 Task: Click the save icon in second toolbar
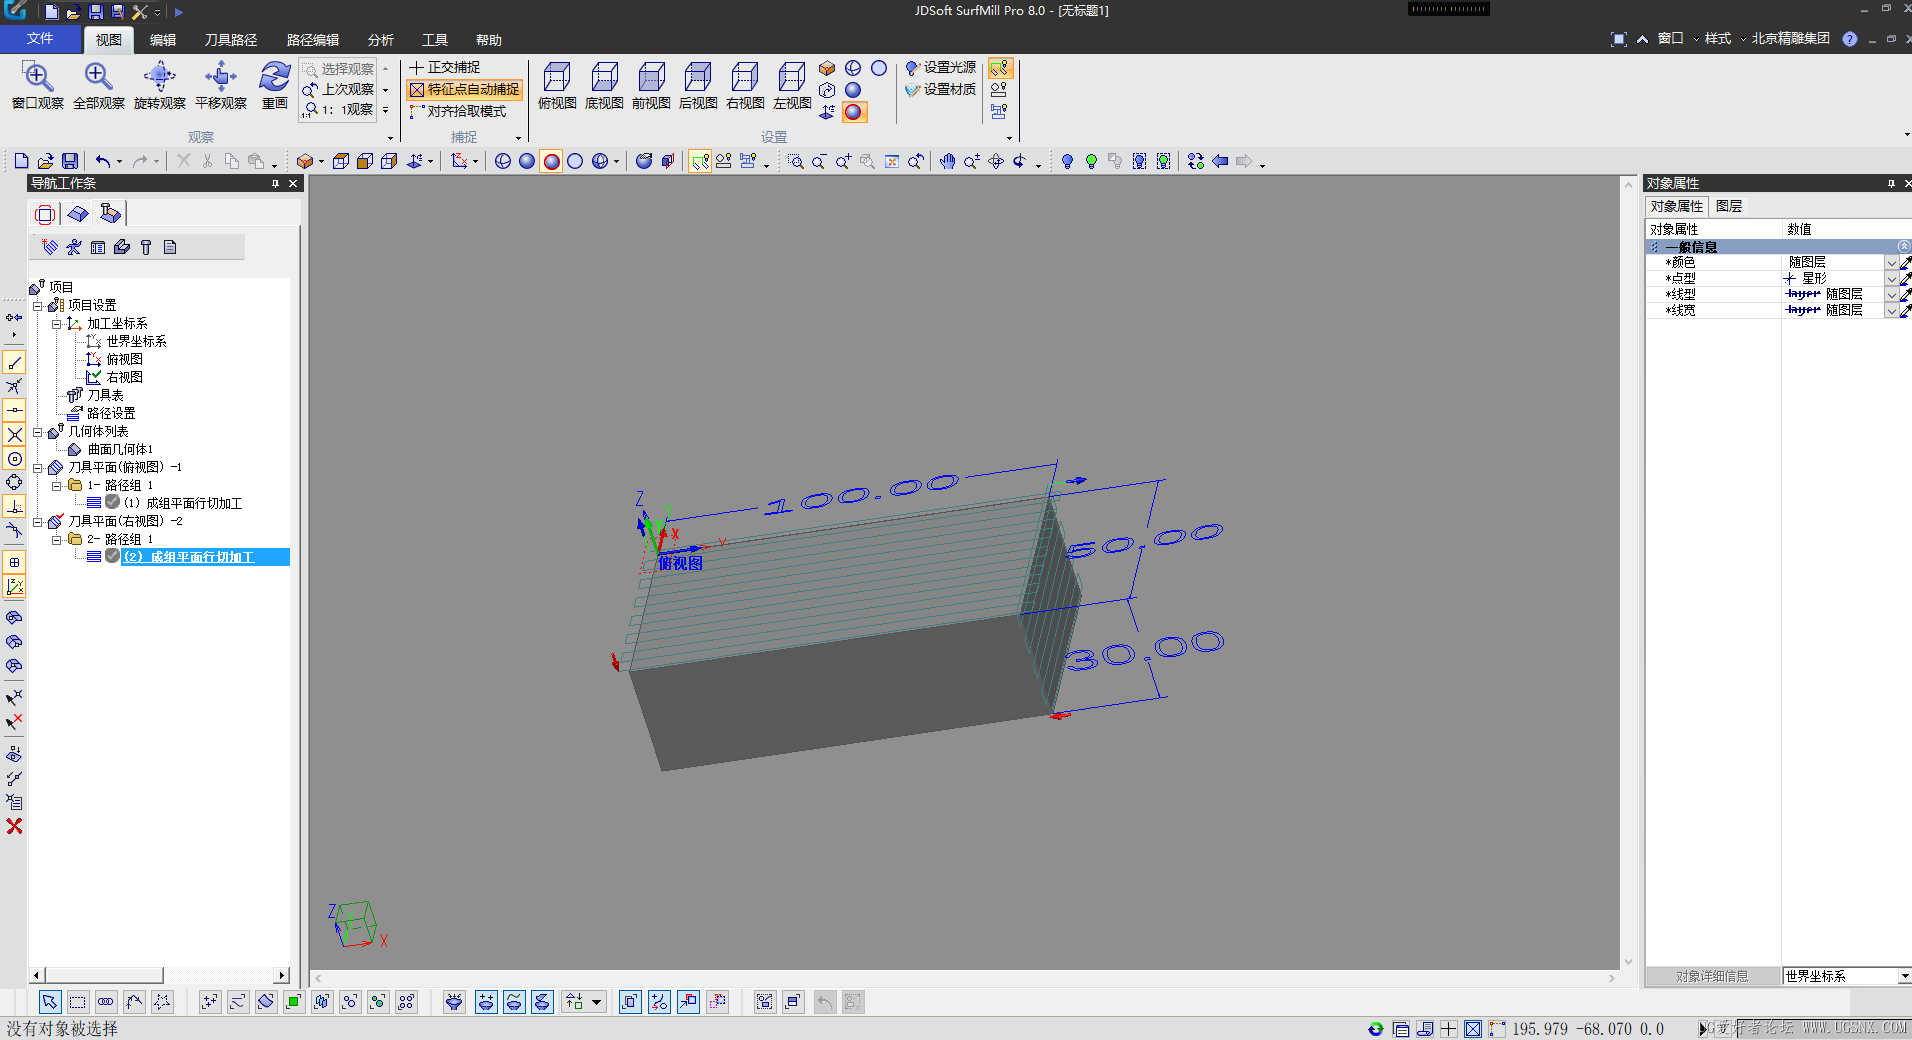tap(70, 161)
